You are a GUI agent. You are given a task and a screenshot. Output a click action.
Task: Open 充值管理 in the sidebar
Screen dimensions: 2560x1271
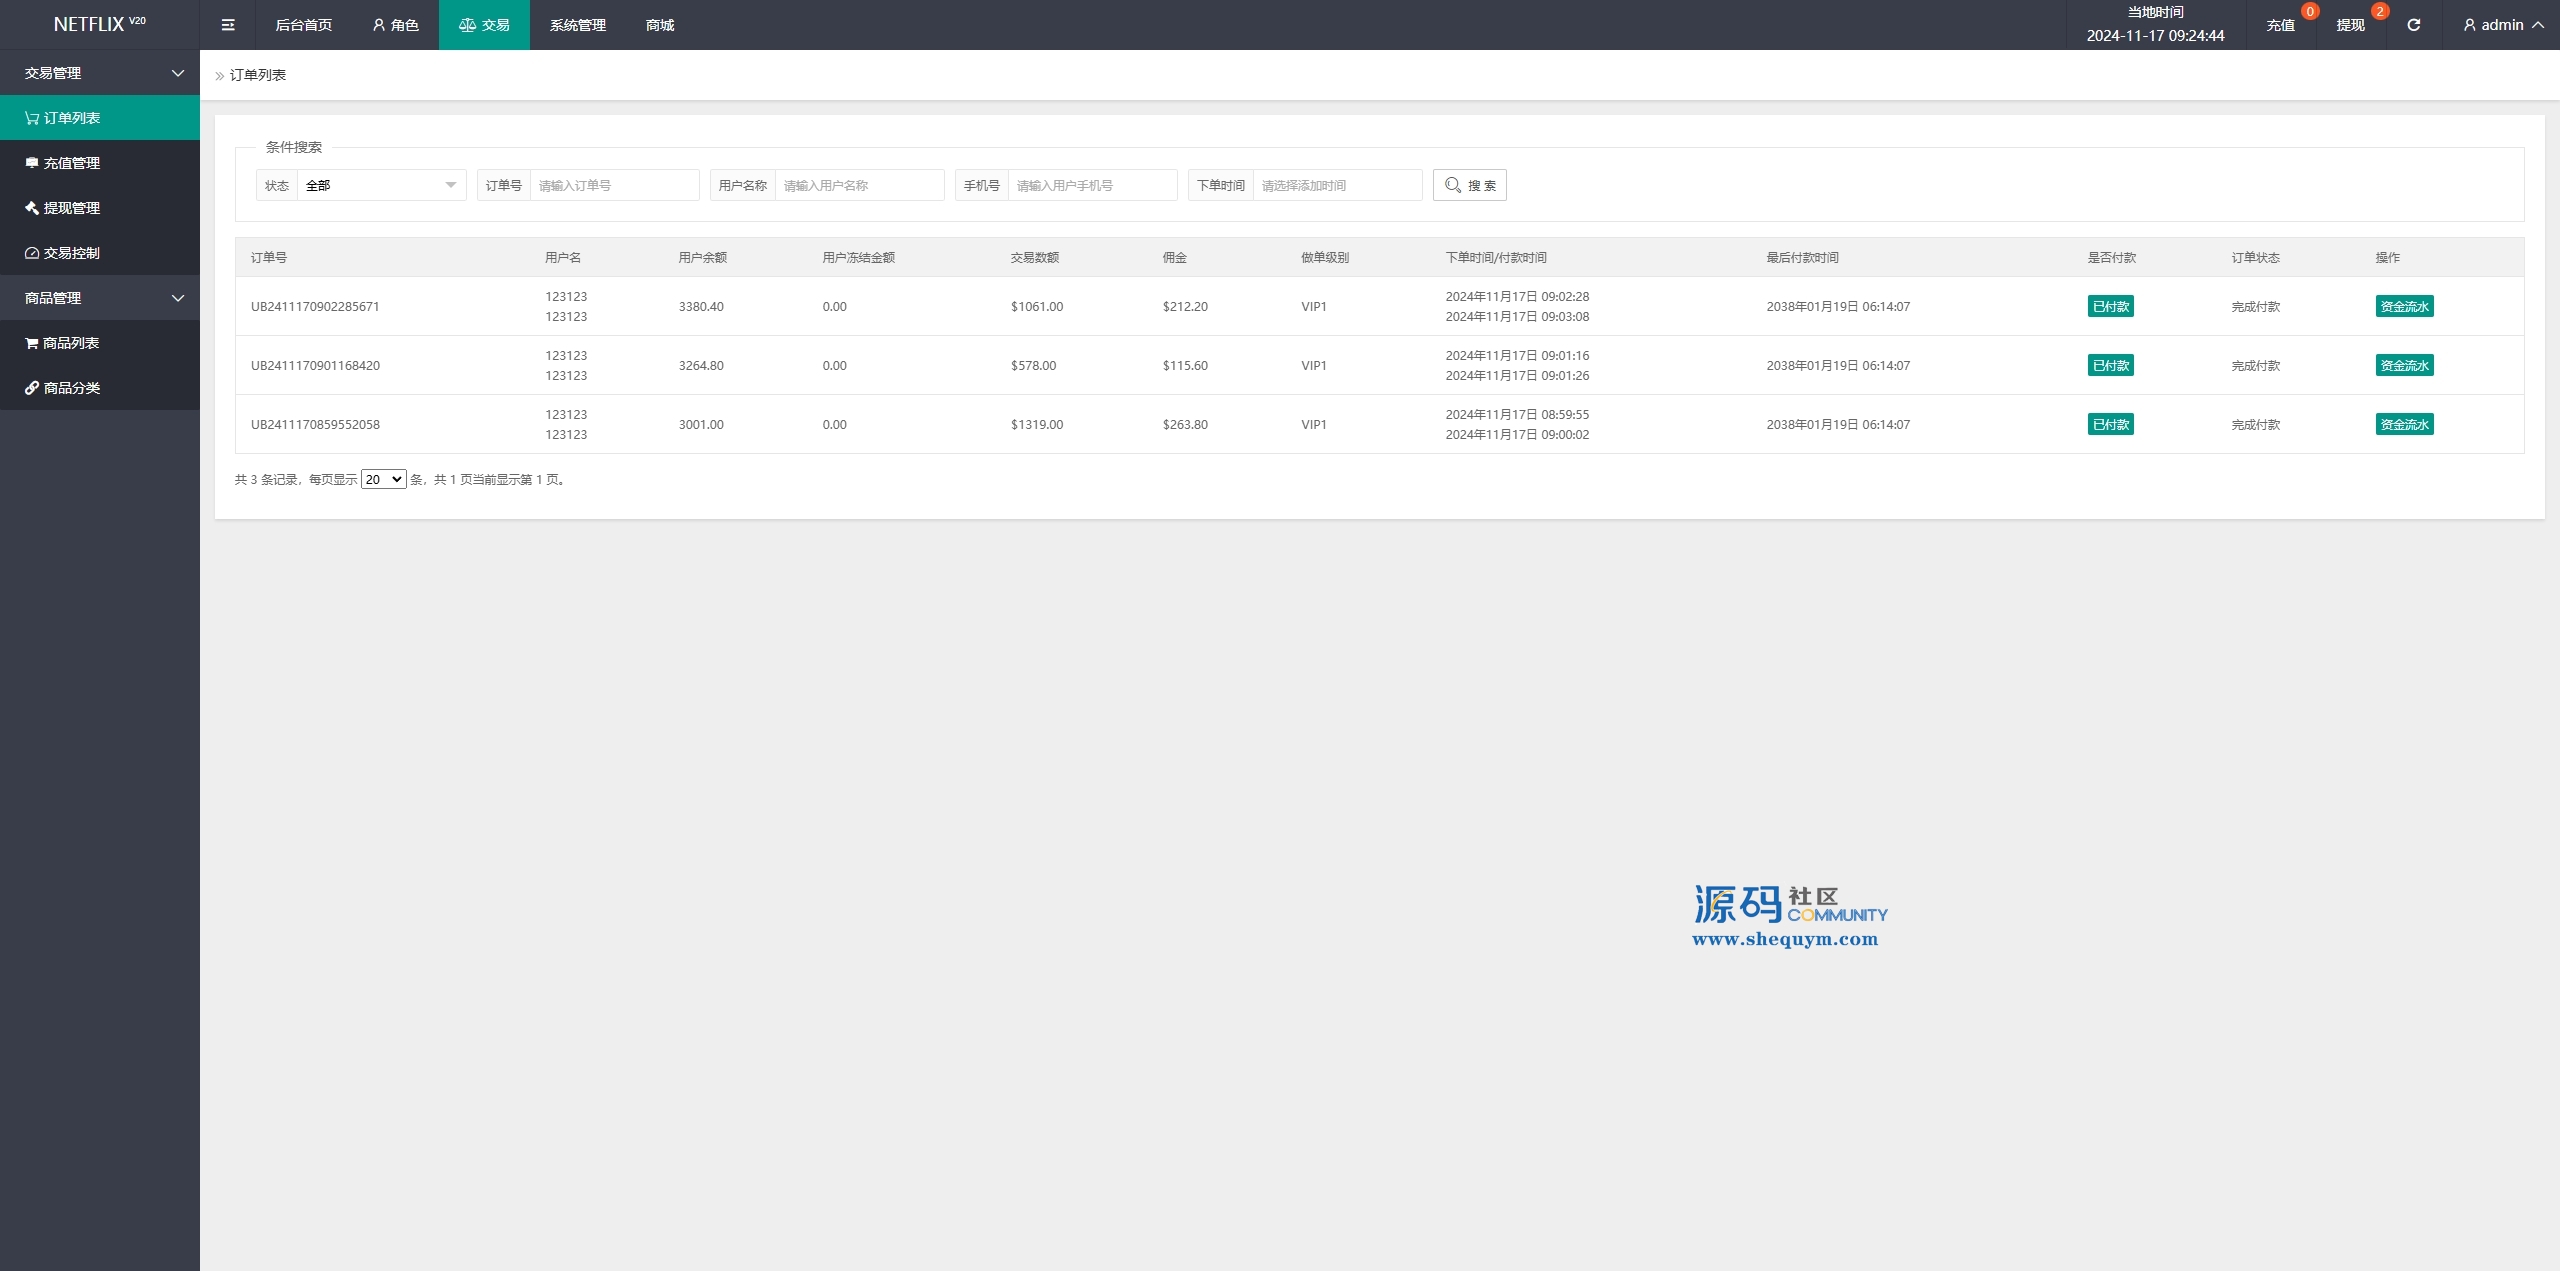100,163
